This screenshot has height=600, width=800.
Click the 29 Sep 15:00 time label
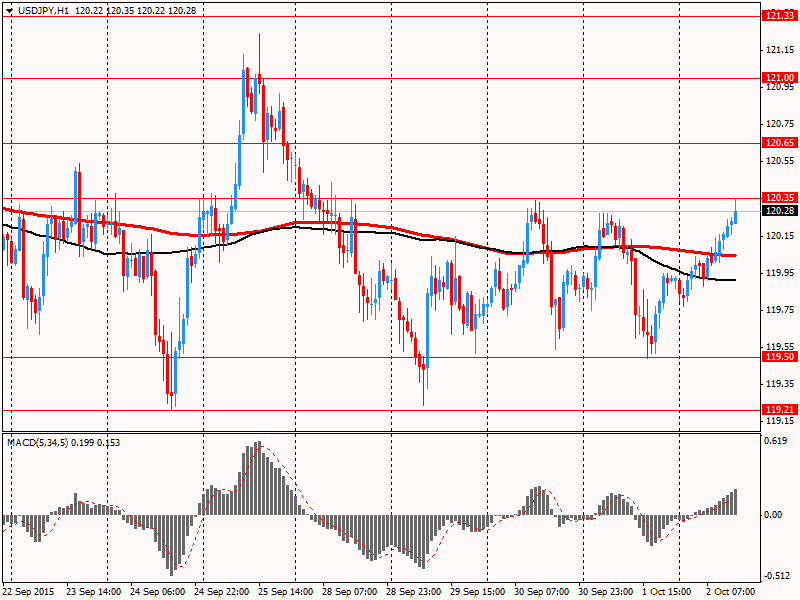[x=478, y=592]
